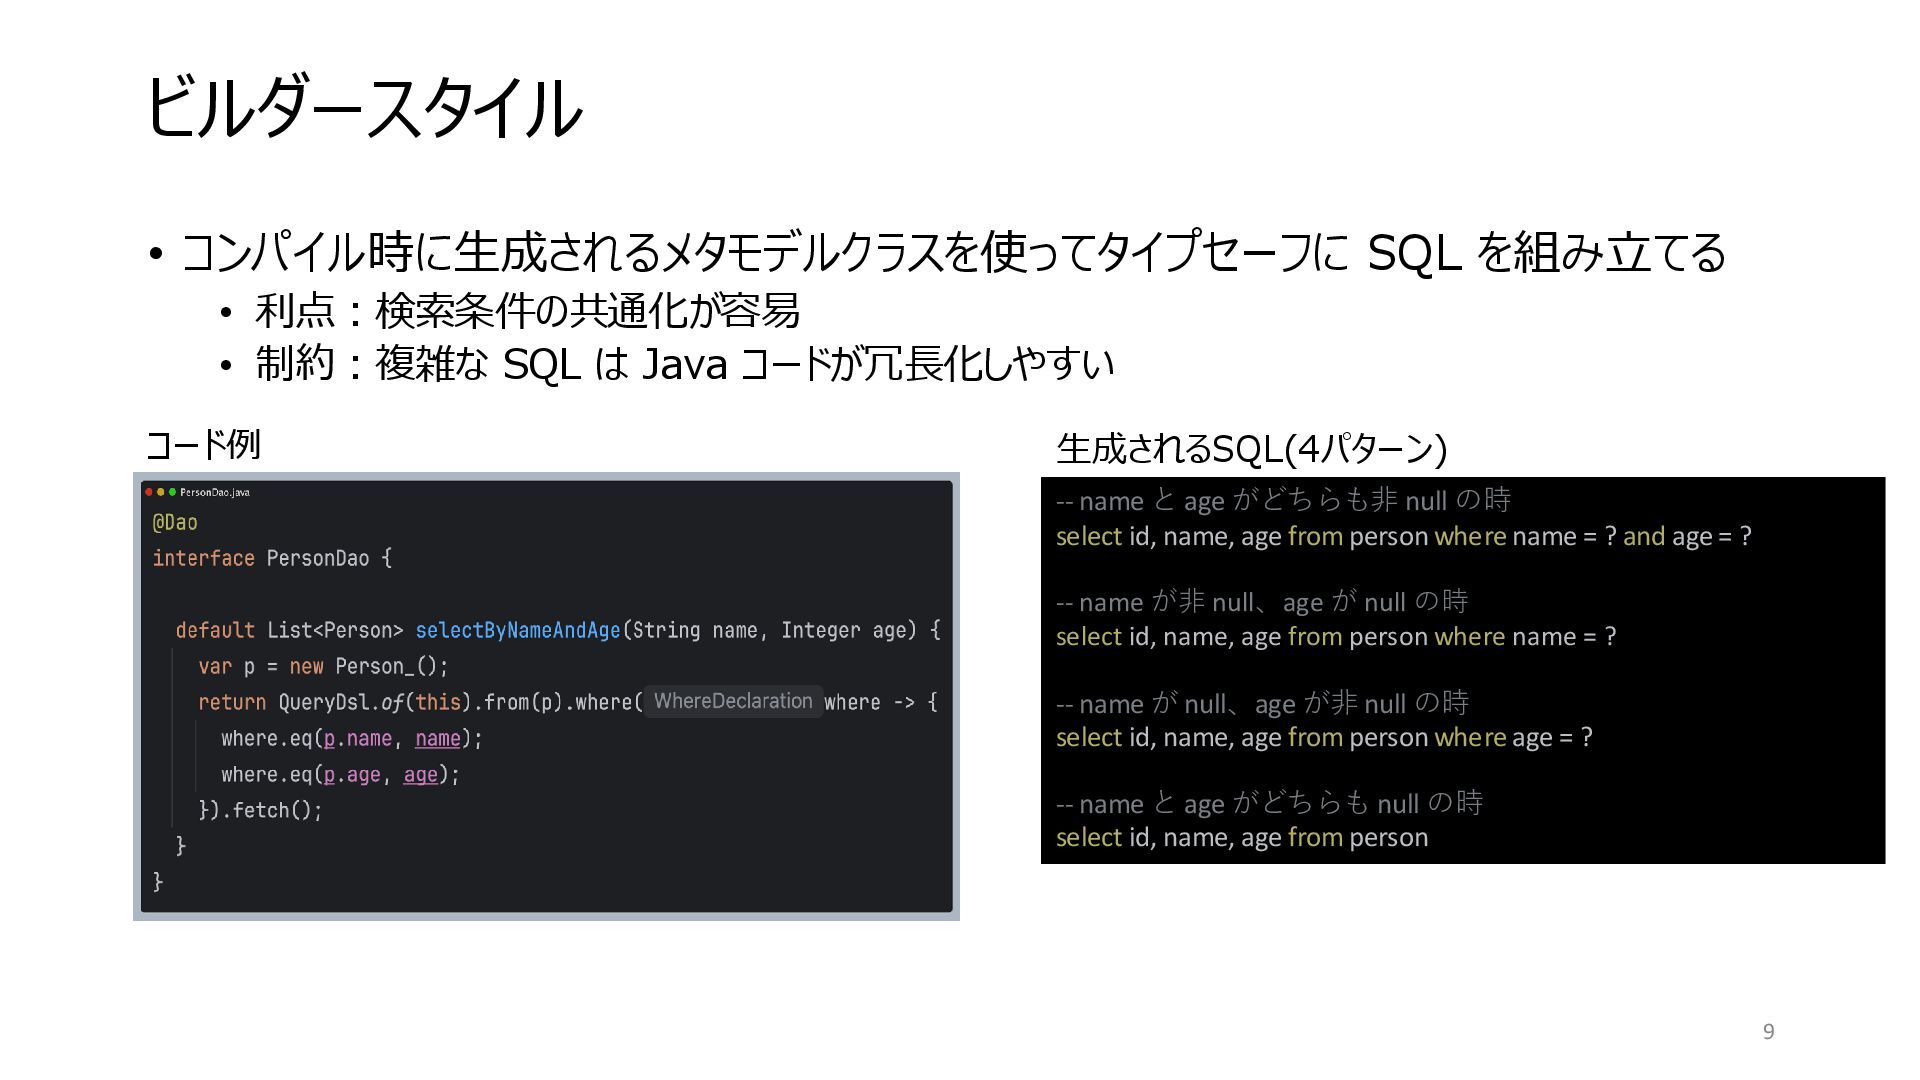Click the 利点 bullet about 検索条件の共通化
This screenshot has height=1080, width=1920.
[x=527, y=311]
